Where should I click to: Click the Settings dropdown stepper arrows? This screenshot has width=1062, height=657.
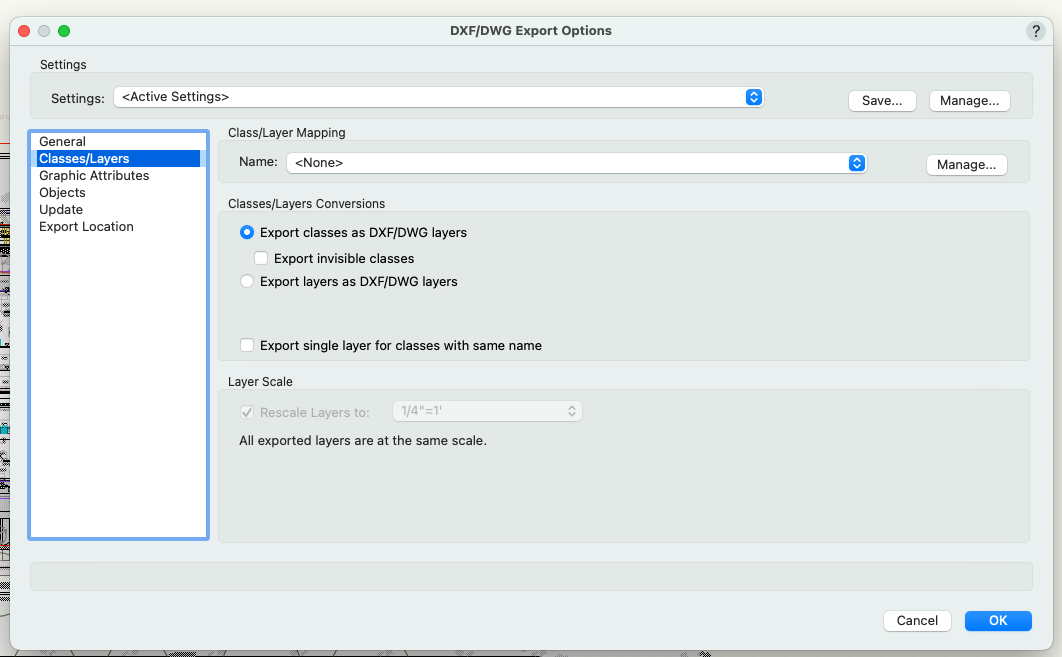point(754,97)
